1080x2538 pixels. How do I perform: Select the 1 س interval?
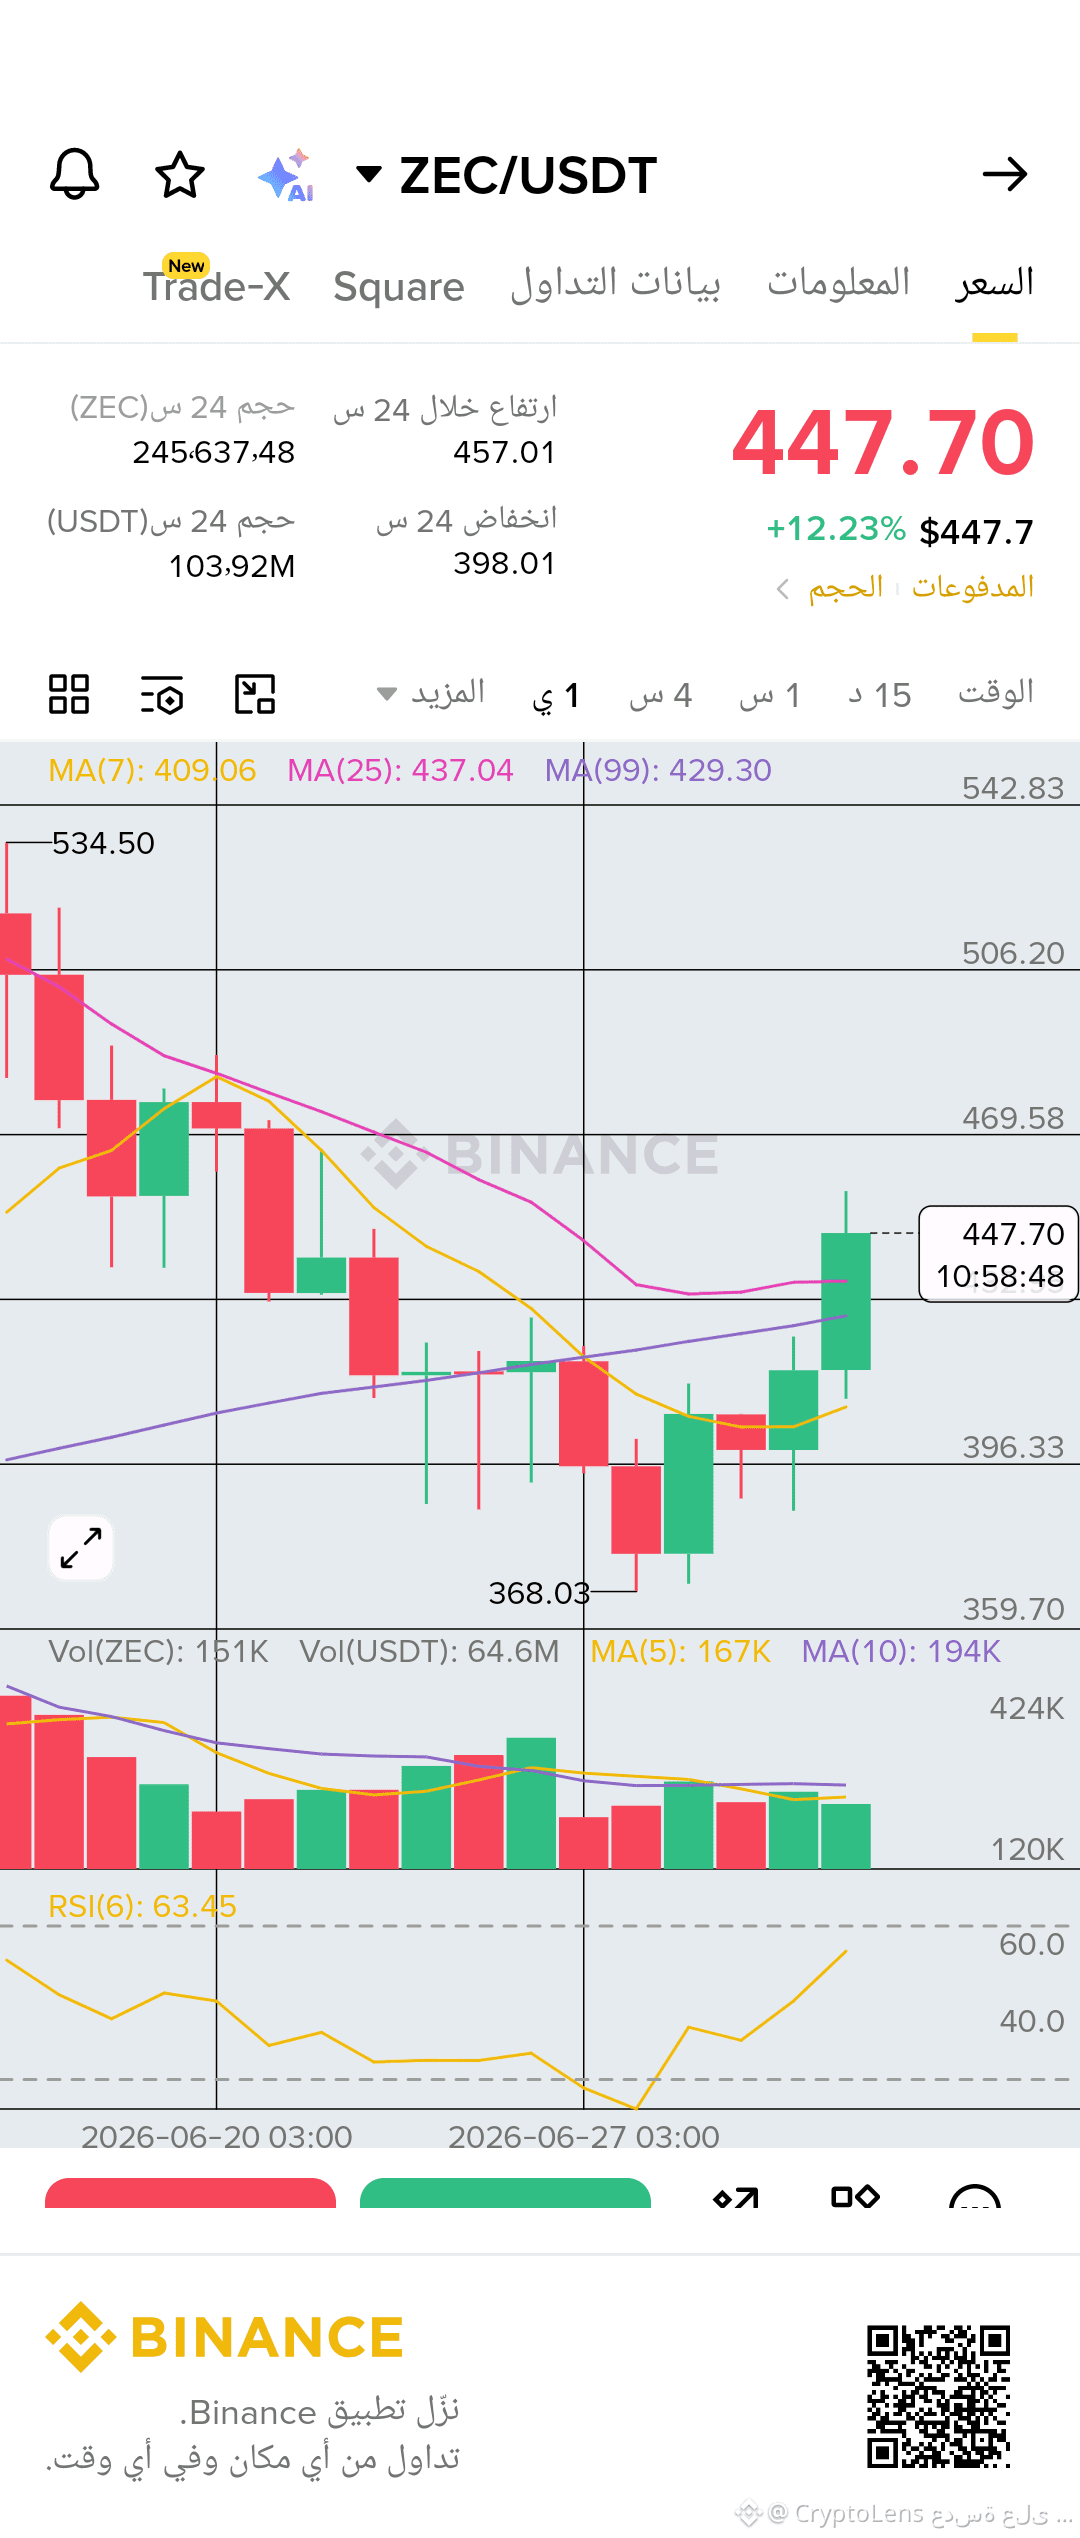click(770, 695)
